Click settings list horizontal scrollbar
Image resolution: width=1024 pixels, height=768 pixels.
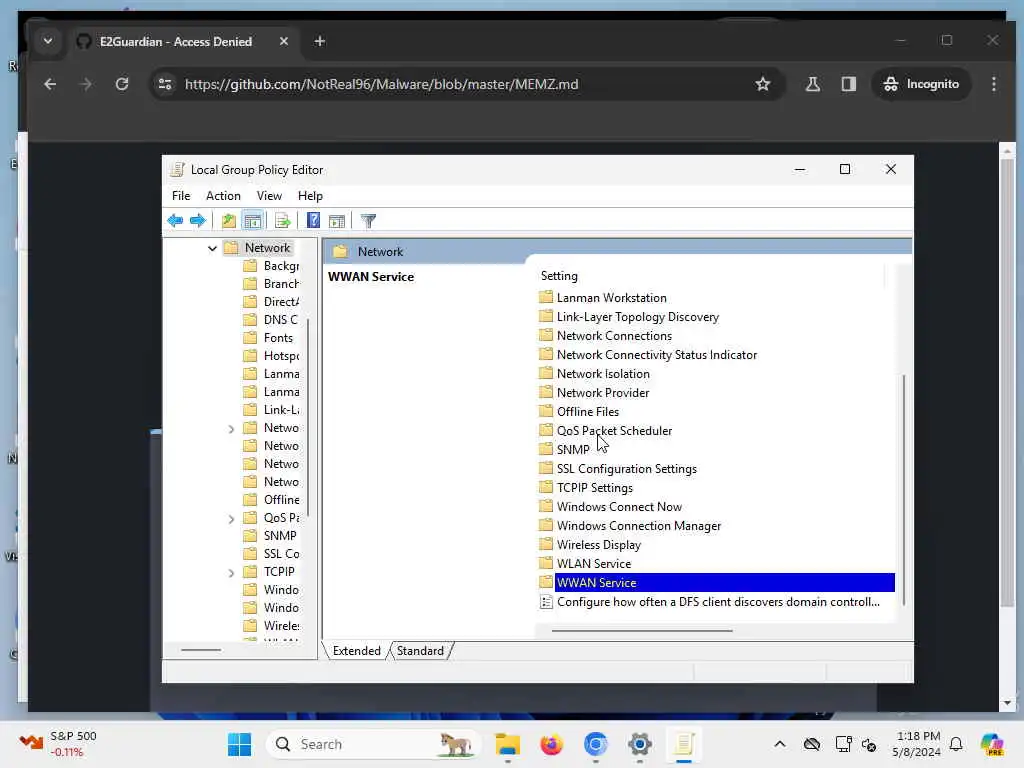click(x=642, y=631)
